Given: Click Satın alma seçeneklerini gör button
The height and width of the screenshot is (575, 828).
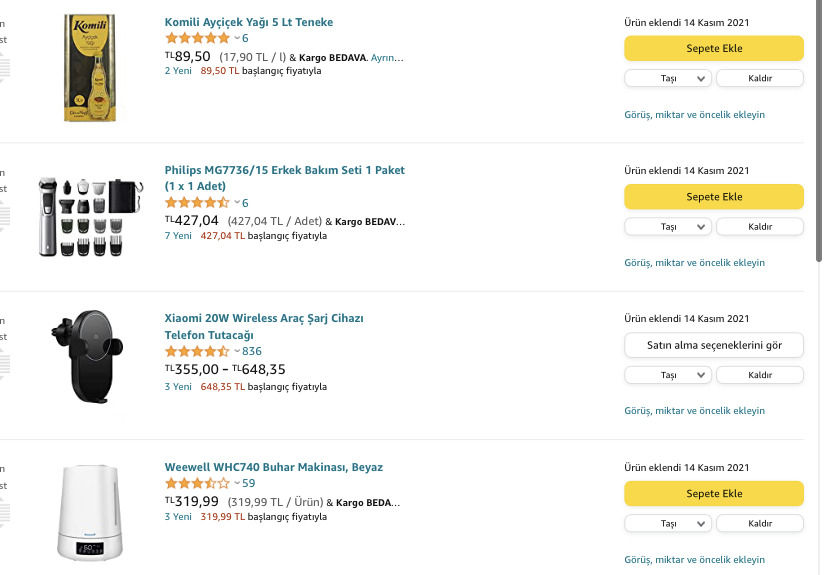Looking at the screenshot, I should (714, 345).
